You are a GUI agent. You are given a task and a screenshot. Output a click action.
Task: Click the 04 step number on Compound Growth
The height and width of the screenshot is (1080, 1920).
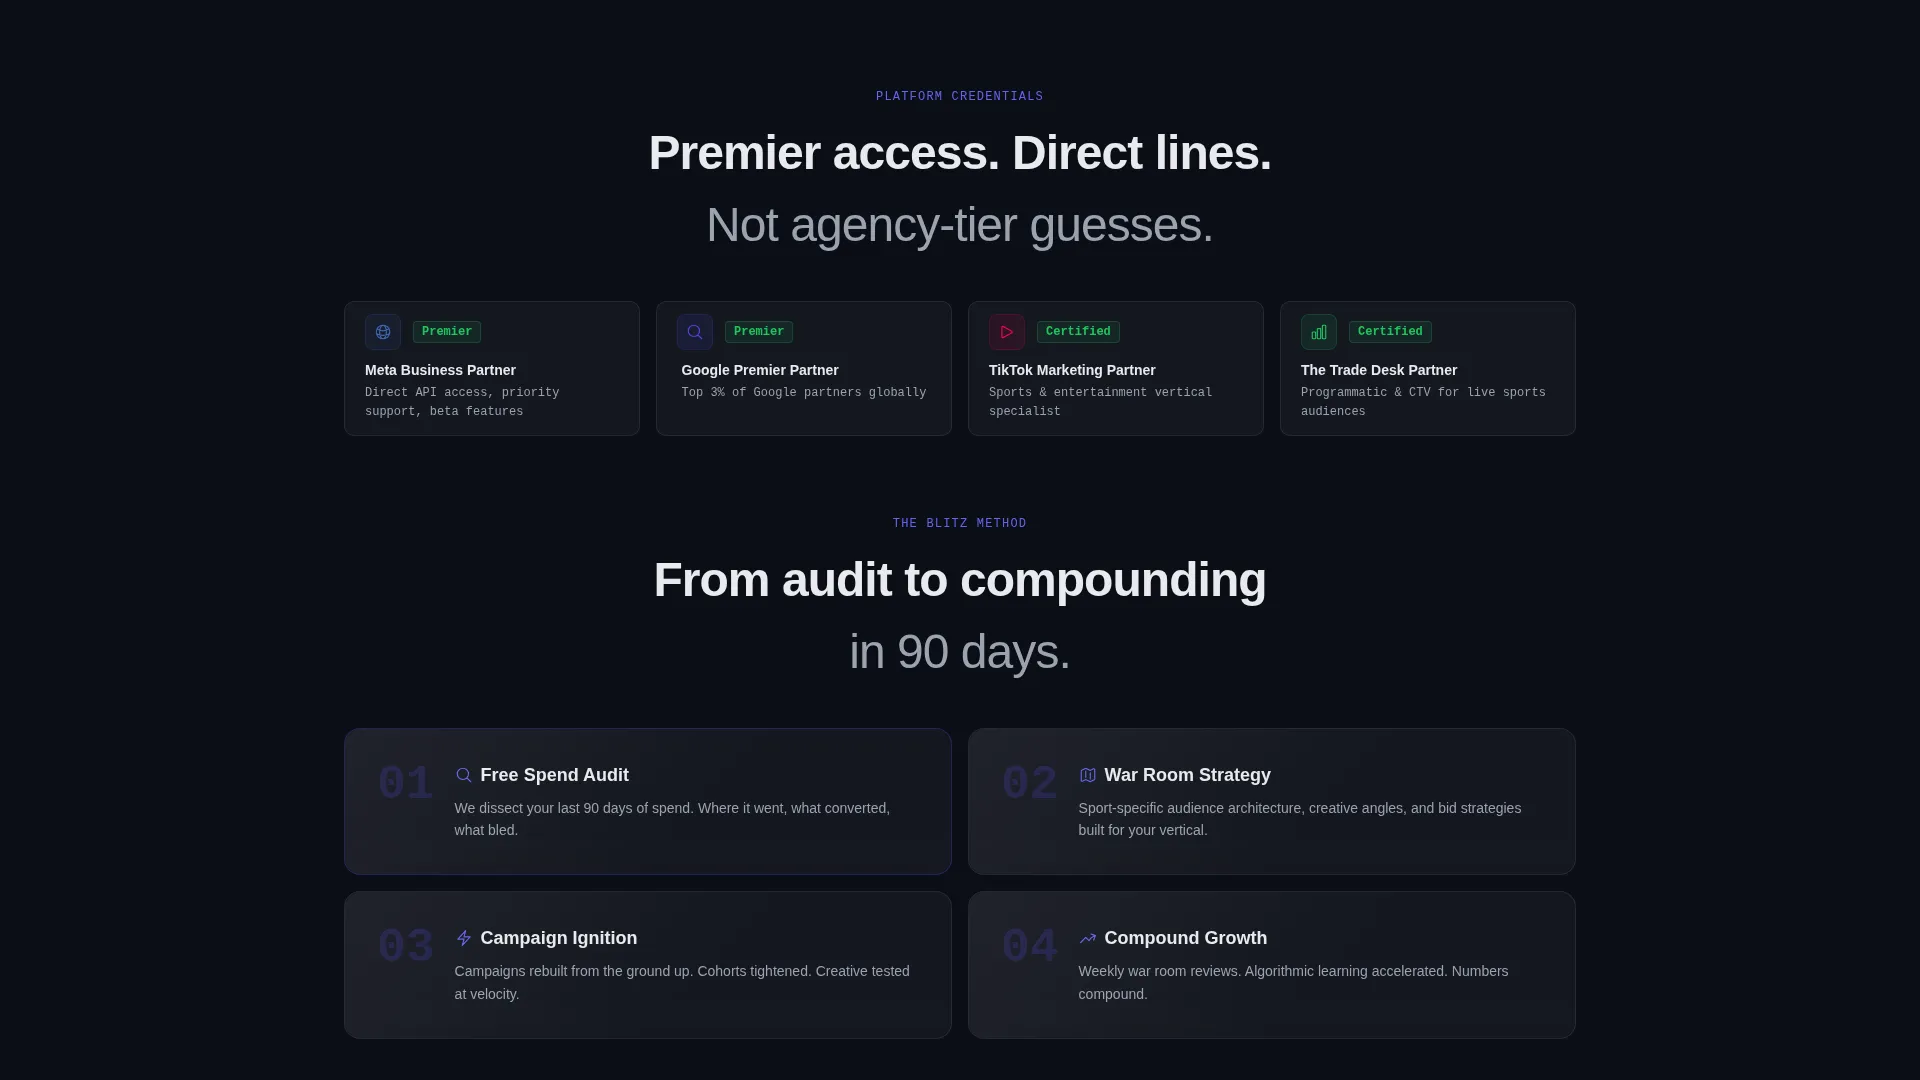(1029, 946)
